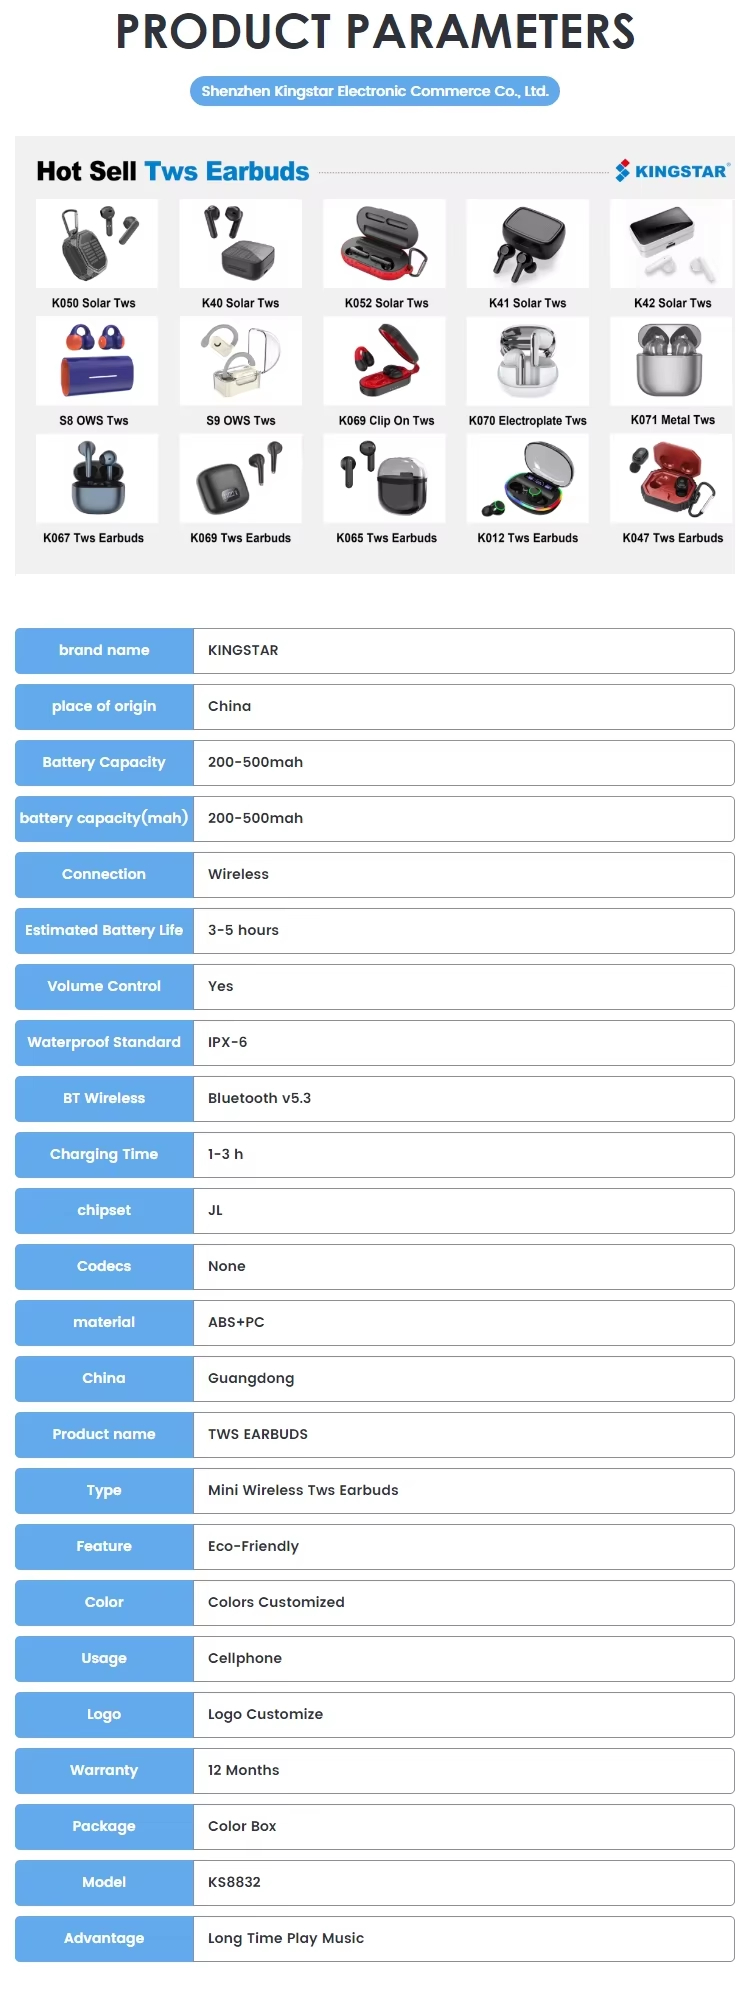Select the K067 Tws Earbuds thumbnail
Viewport: 750px width, 1994px height.
coord(97,478)
